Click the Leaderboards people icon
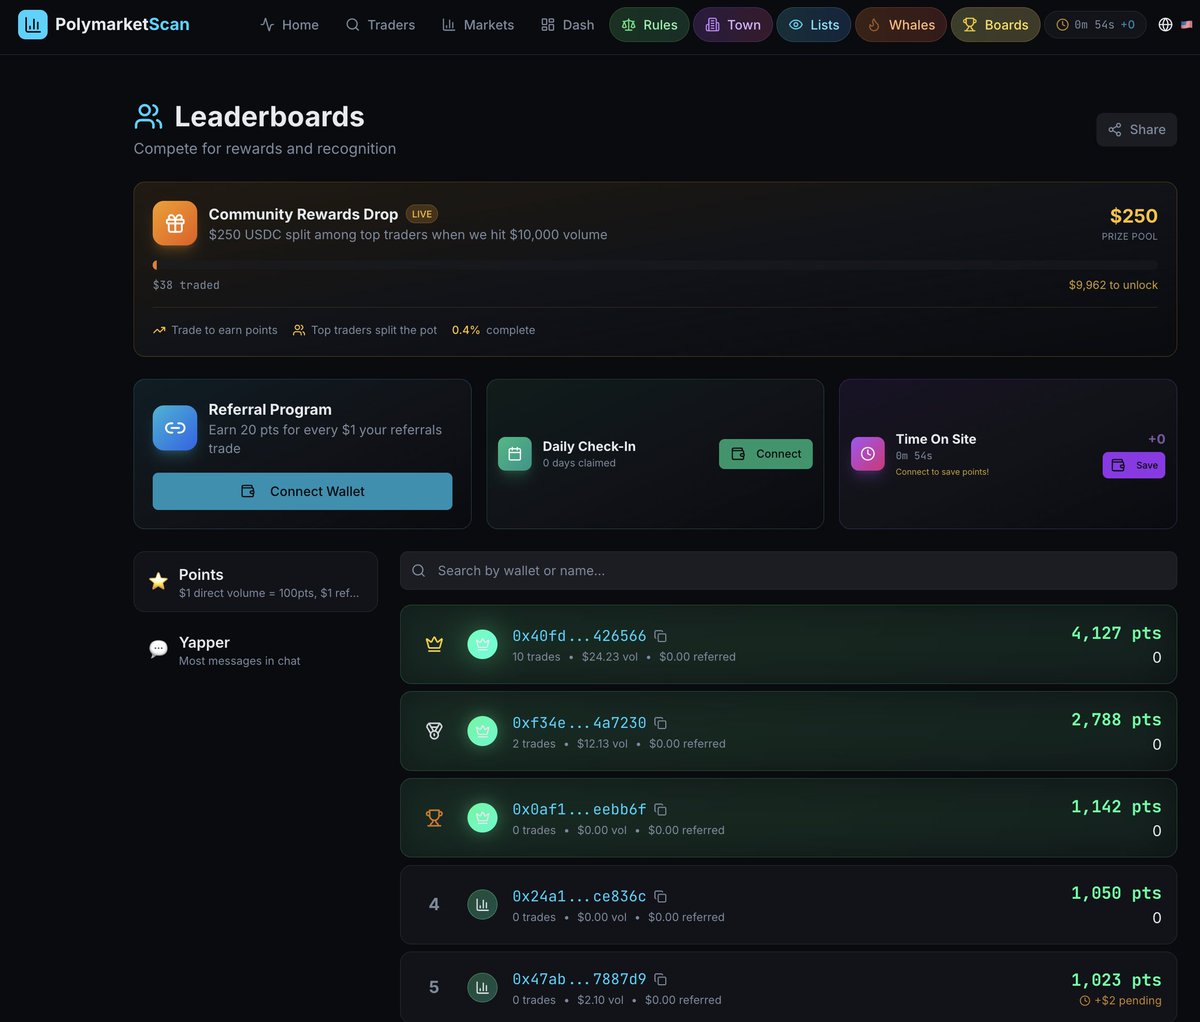This screenshot has width=1200, height=1022. pos(148,116)
